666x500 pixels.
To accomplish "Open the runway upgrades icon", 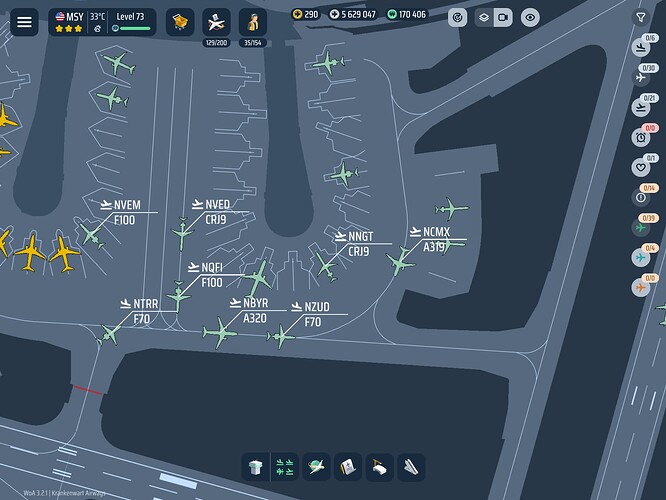I will click(x=410, y=467).
